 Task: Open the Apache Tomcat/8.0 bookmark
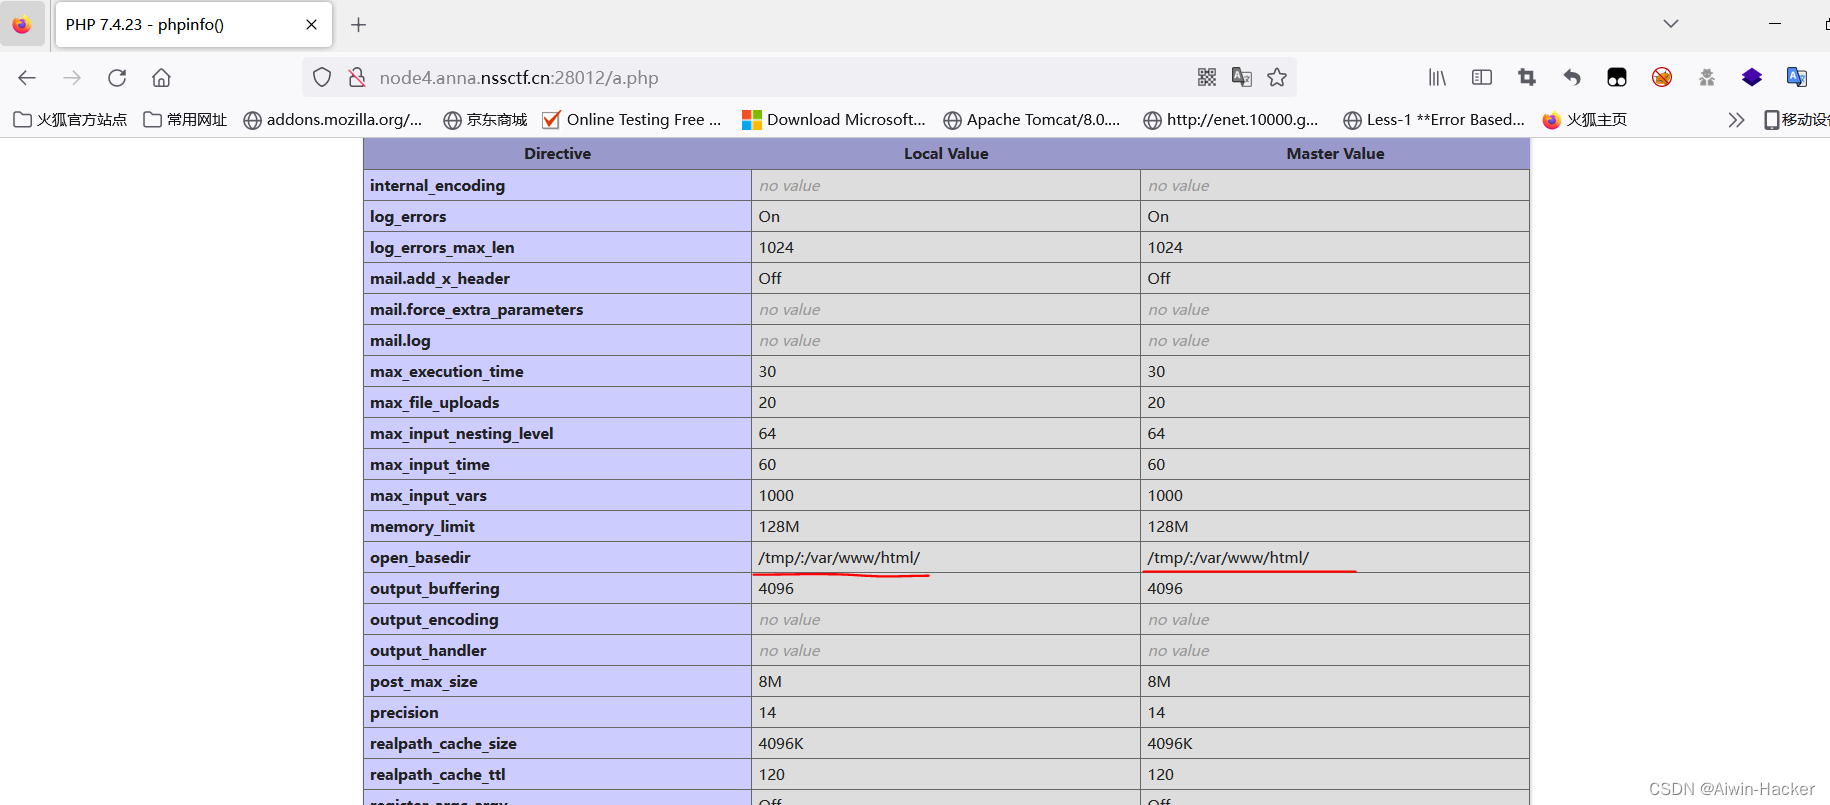1032,120
